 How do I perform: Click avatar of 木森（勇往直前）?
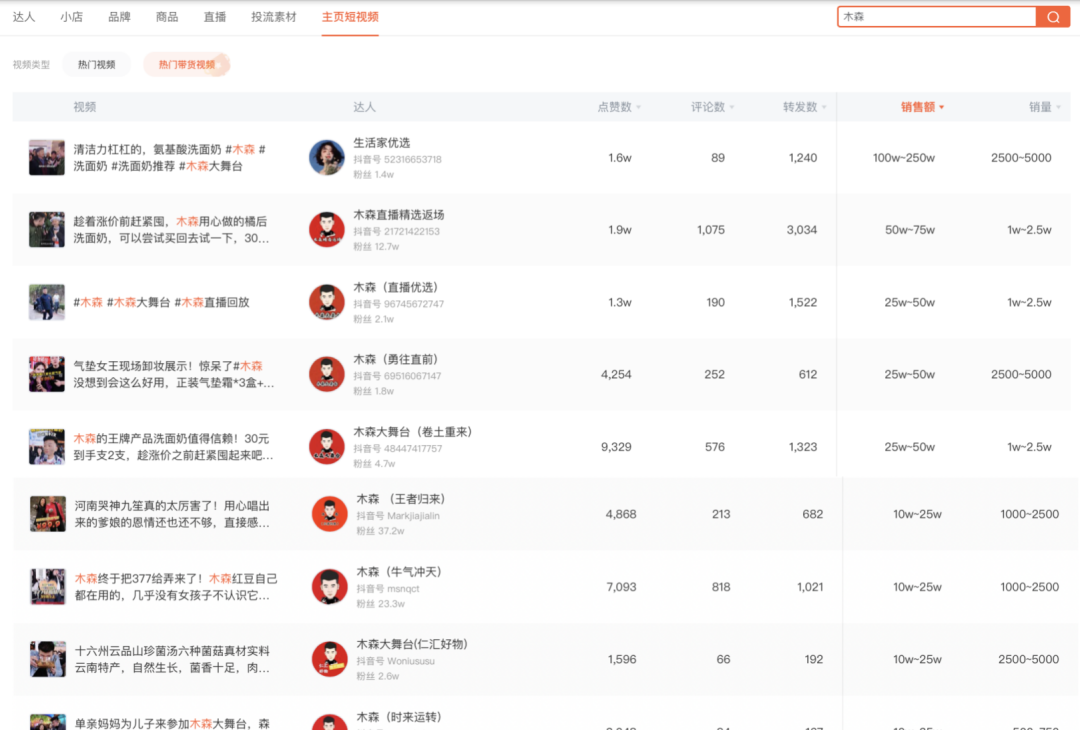[x=326, y=374]
